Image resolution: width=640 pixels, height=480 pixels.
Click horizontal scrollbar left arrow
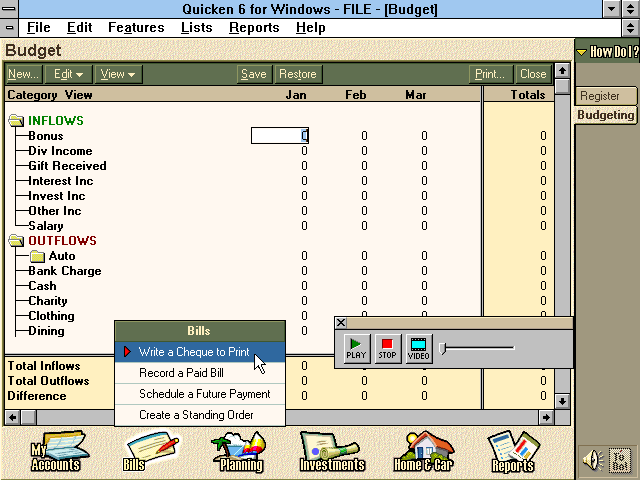point(13,418)
